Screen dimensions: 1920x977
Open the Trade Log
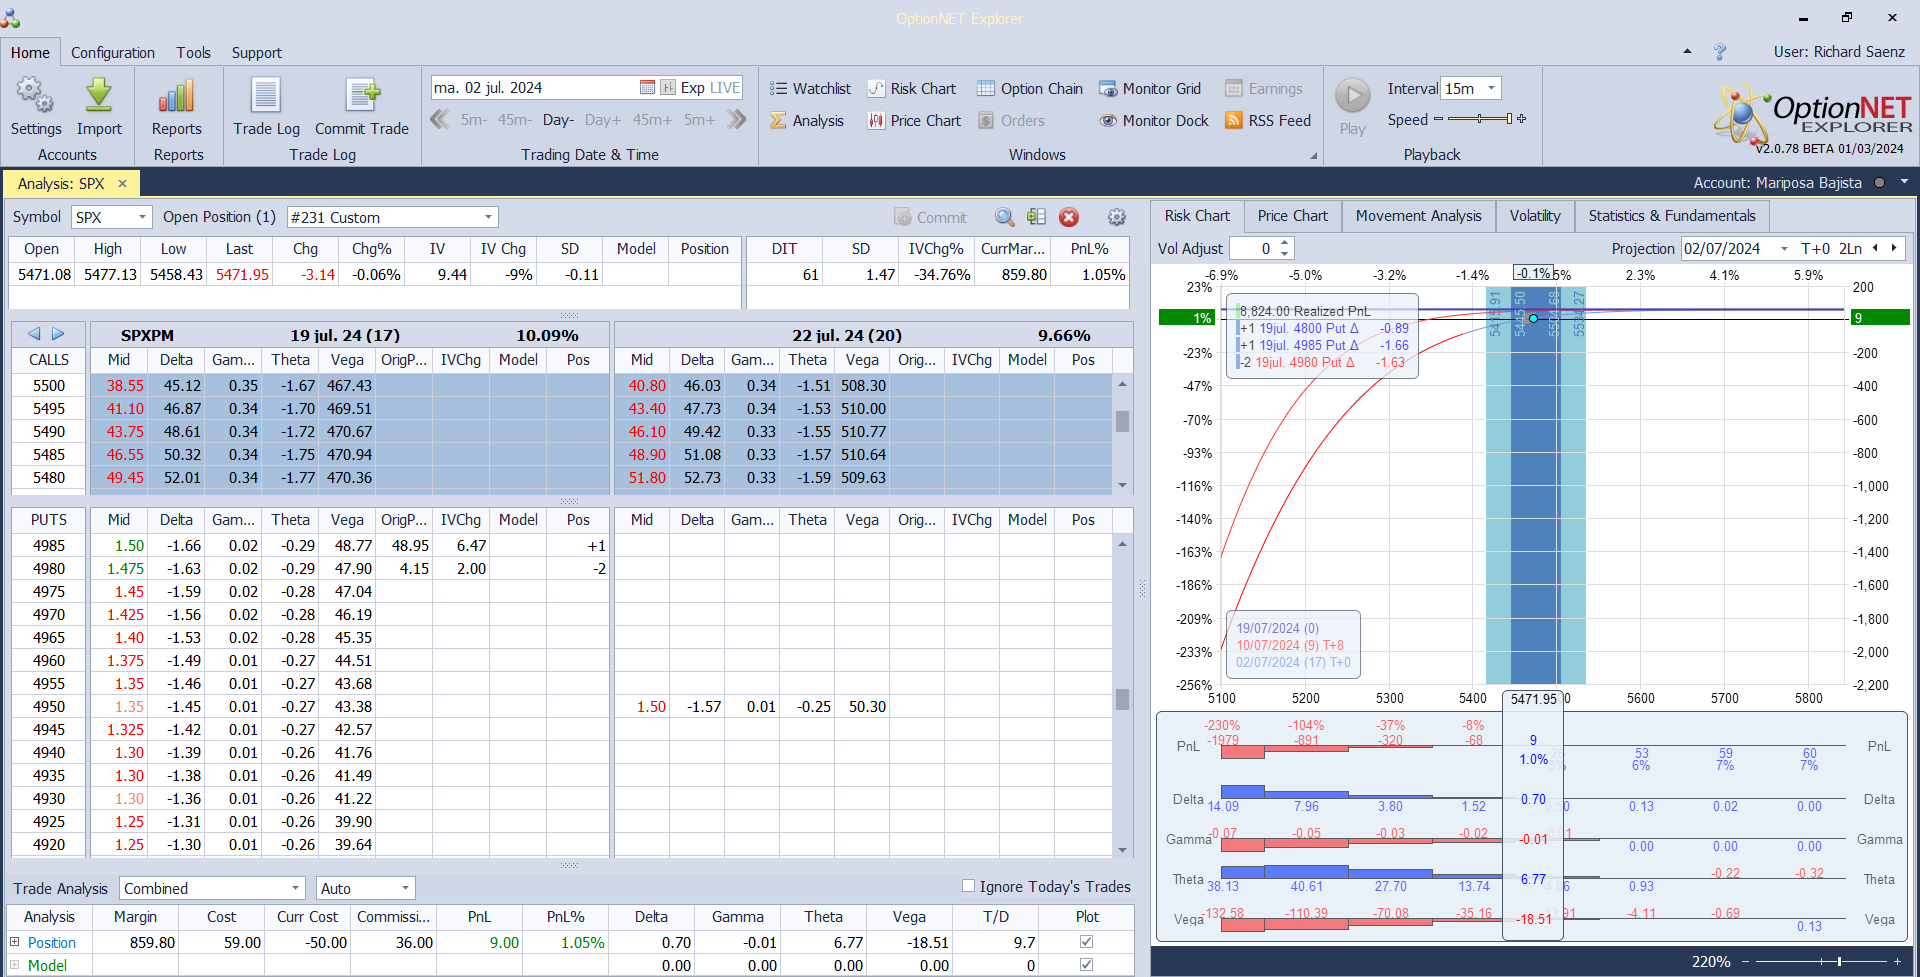click(x=266, y=107)
